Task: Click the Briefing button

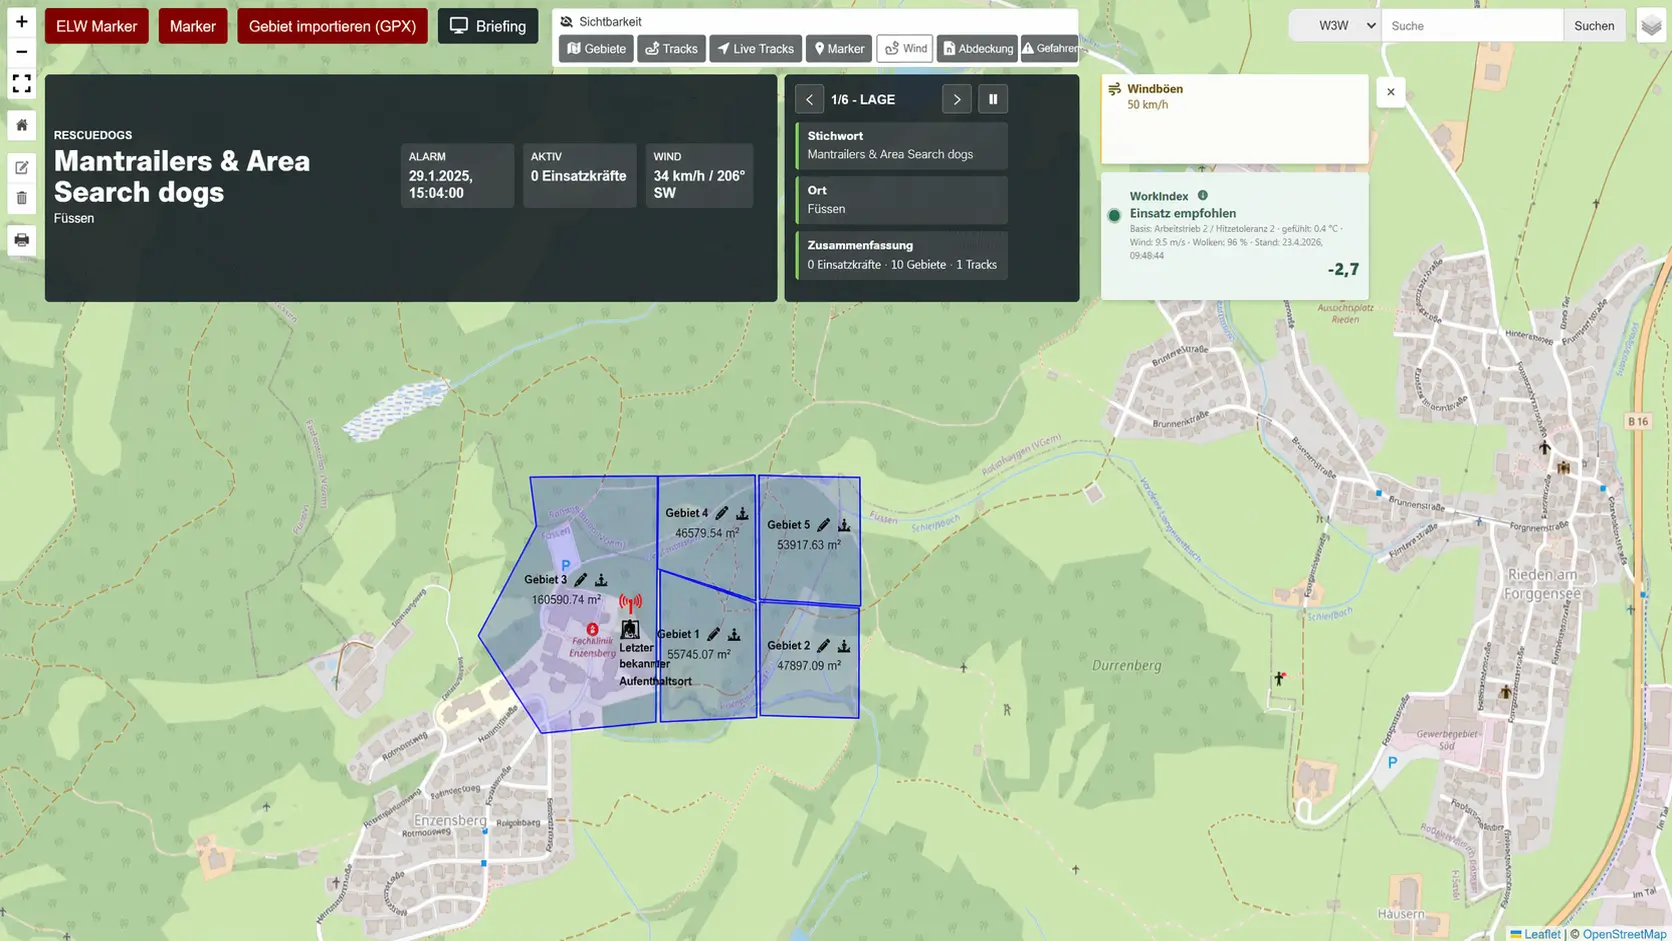Action: [x=487, y=26]
